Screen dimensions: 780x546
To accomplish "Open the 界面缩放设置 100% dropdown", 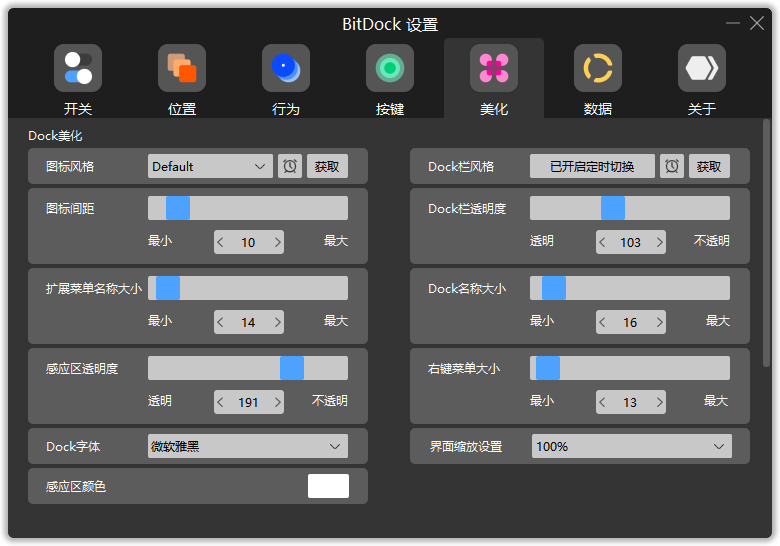I will coord(632,447).
